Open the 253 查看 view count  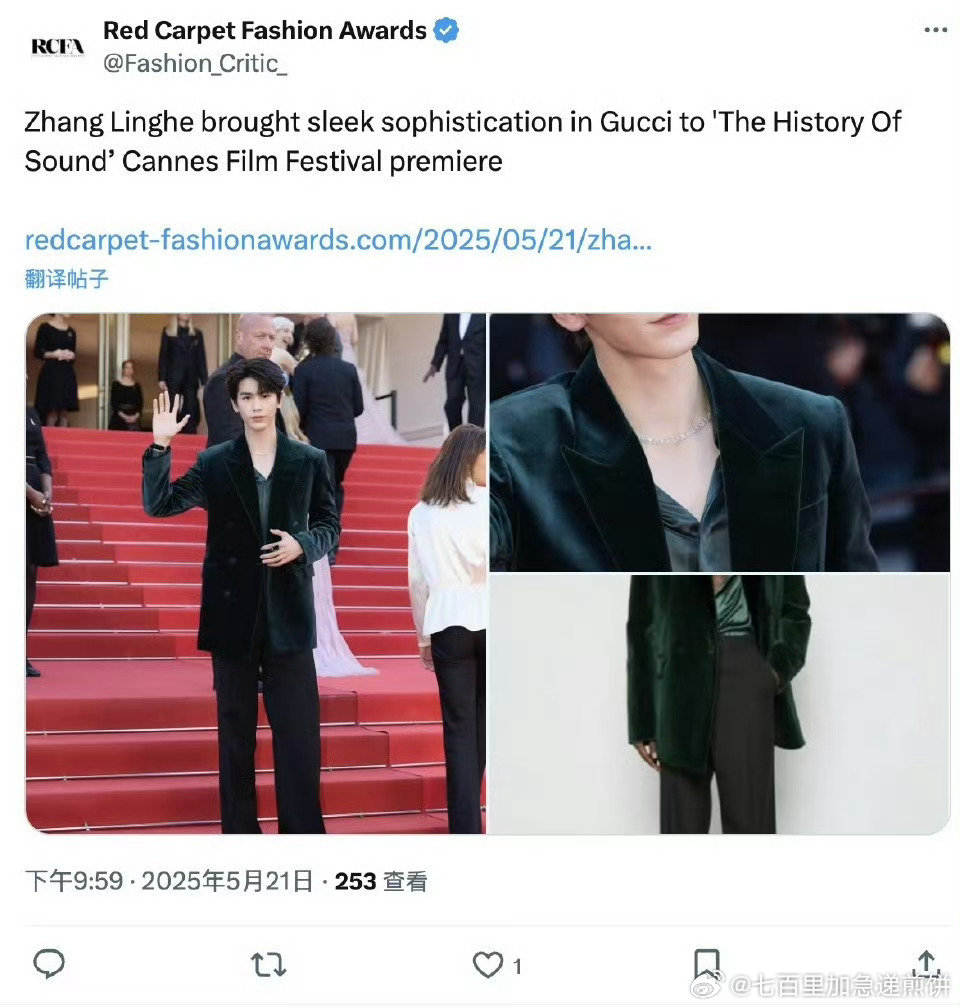[x=381, y=881]
